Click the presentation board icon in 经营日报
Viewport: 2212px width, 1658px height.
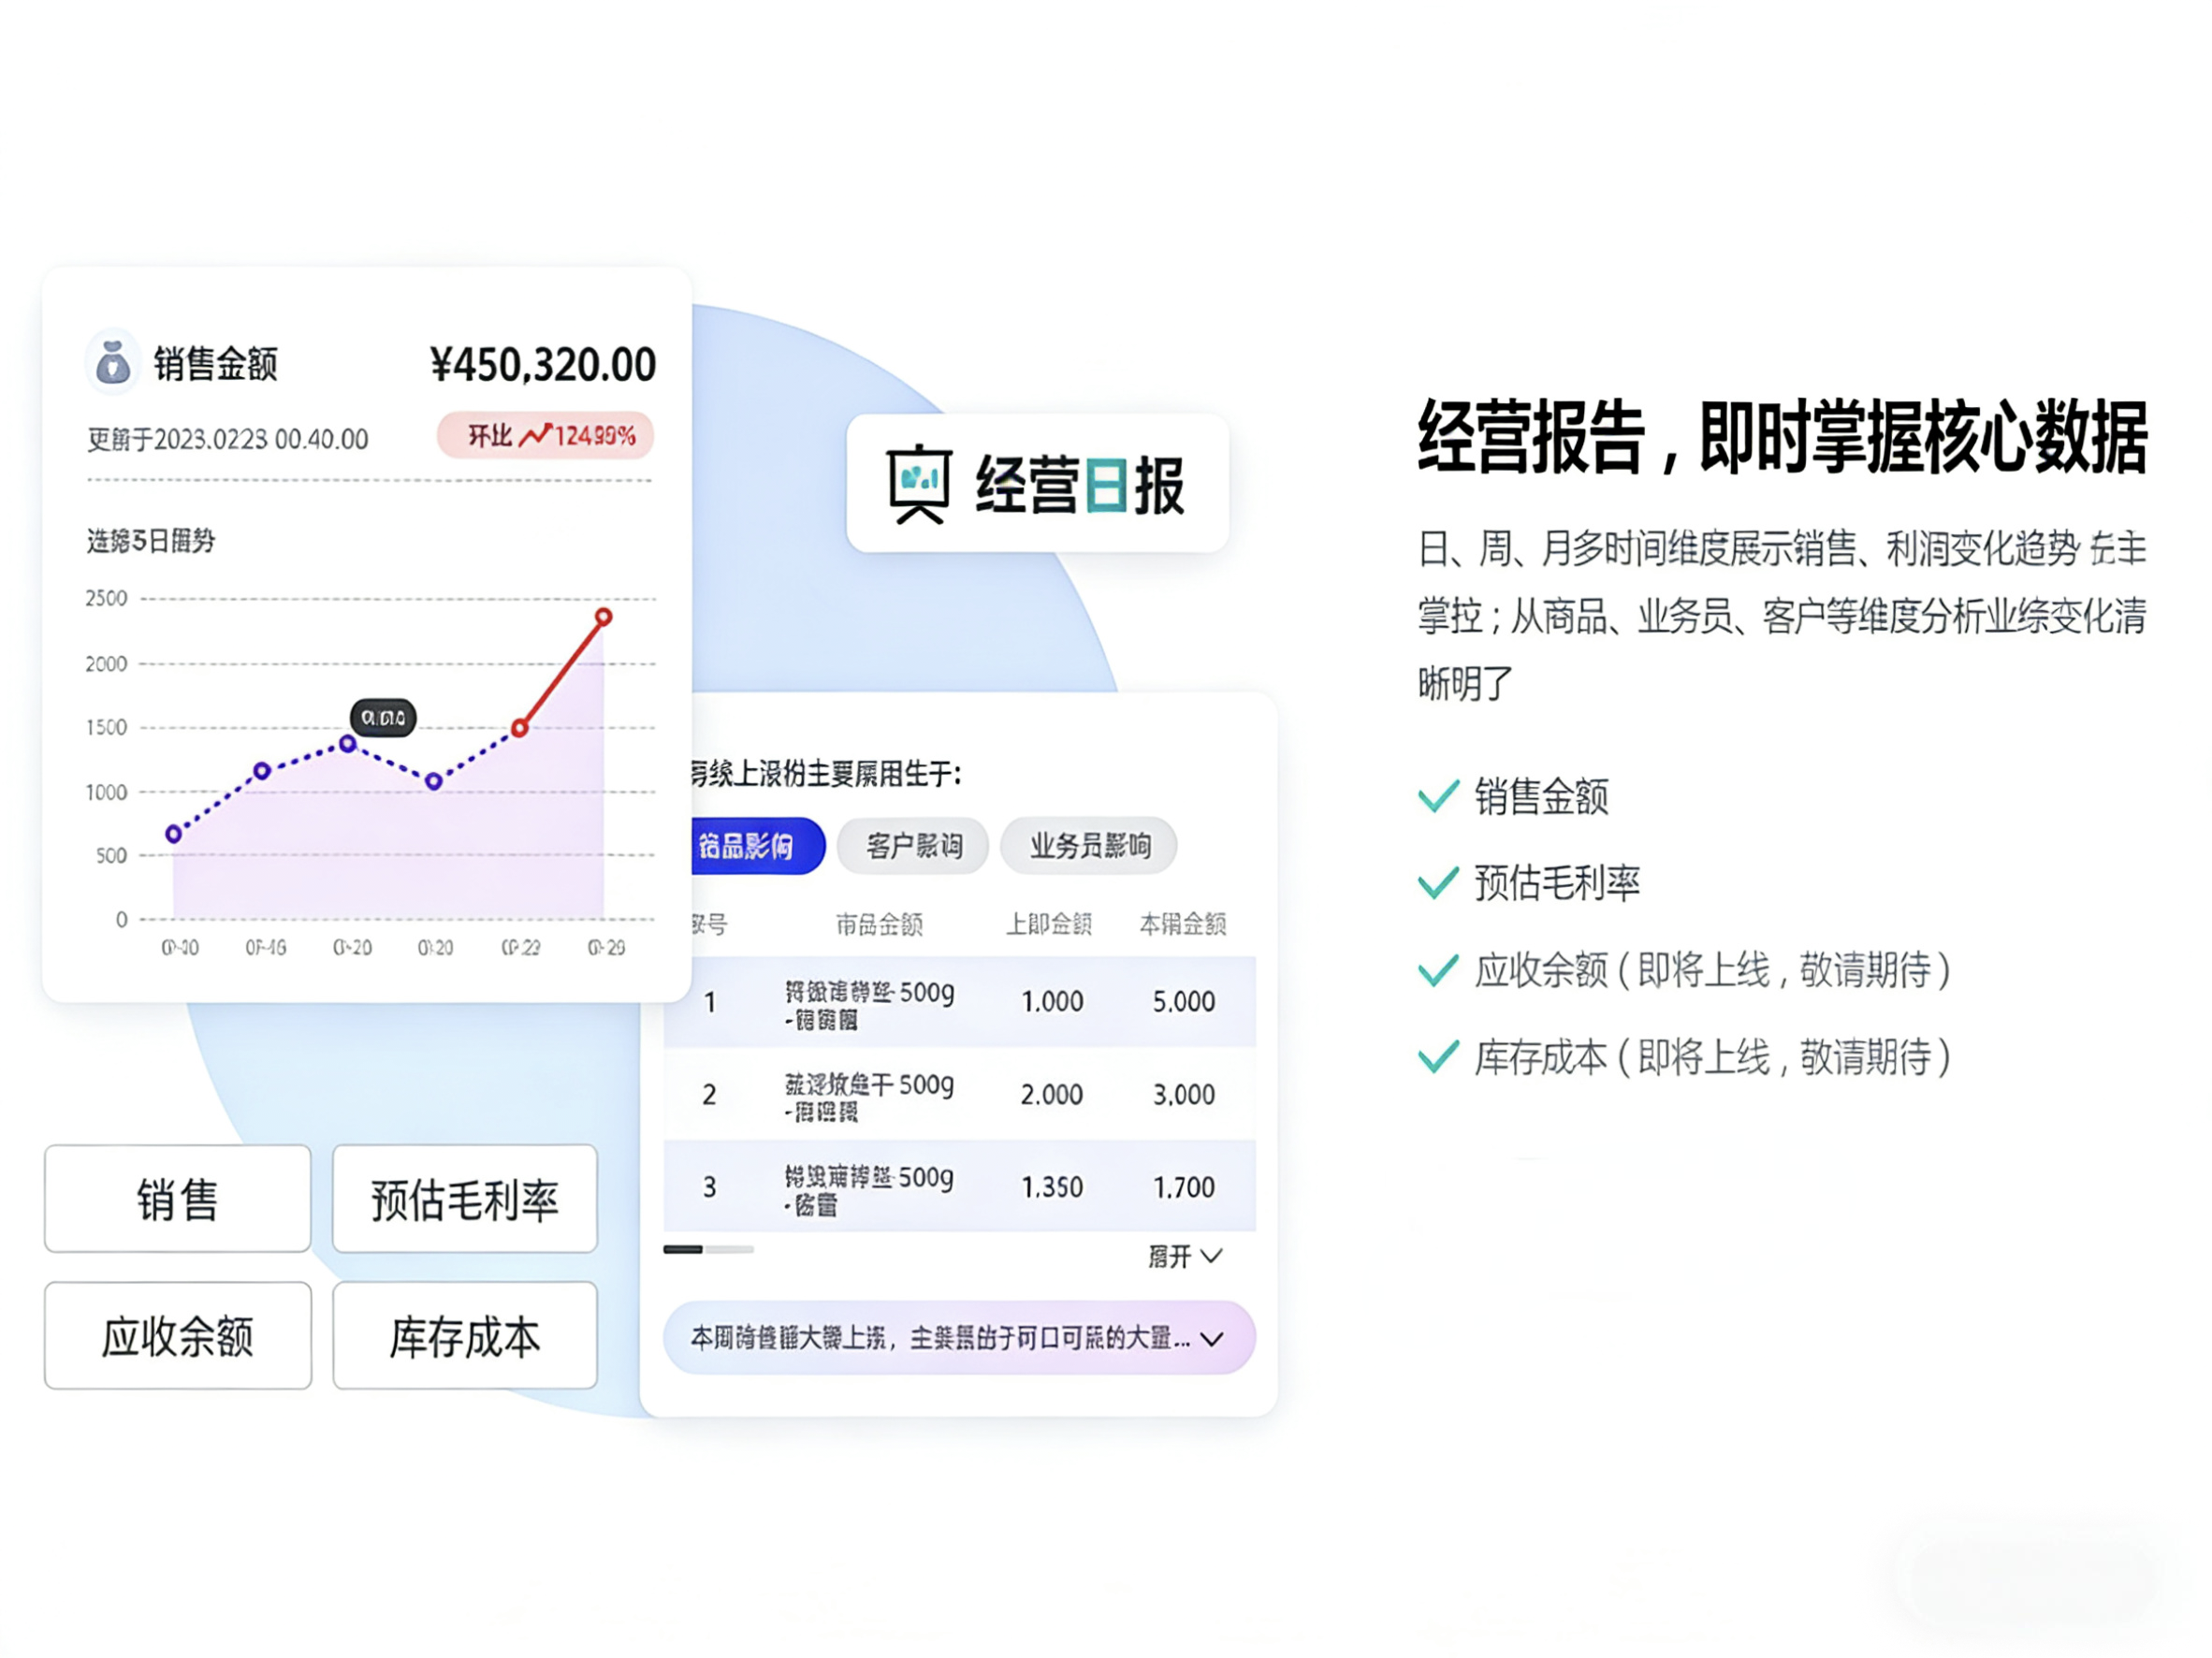918,483
